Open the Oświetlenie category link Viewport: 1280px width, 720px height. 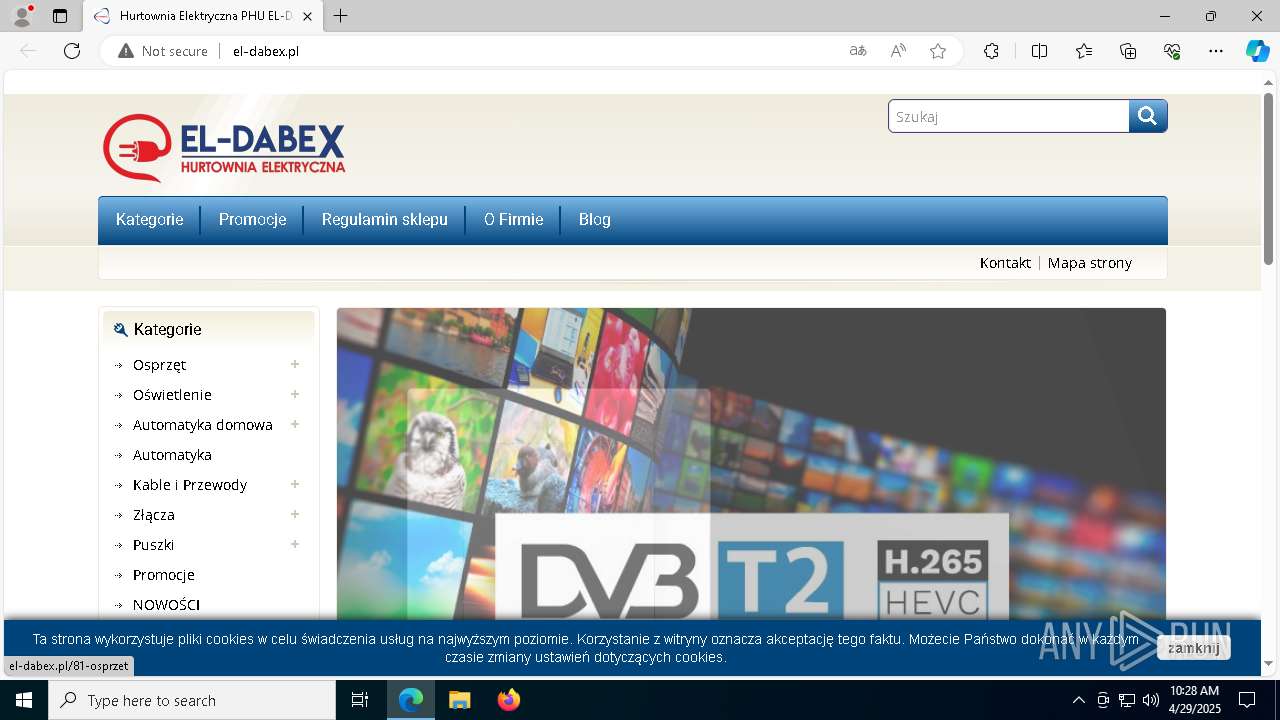[172, 395]
